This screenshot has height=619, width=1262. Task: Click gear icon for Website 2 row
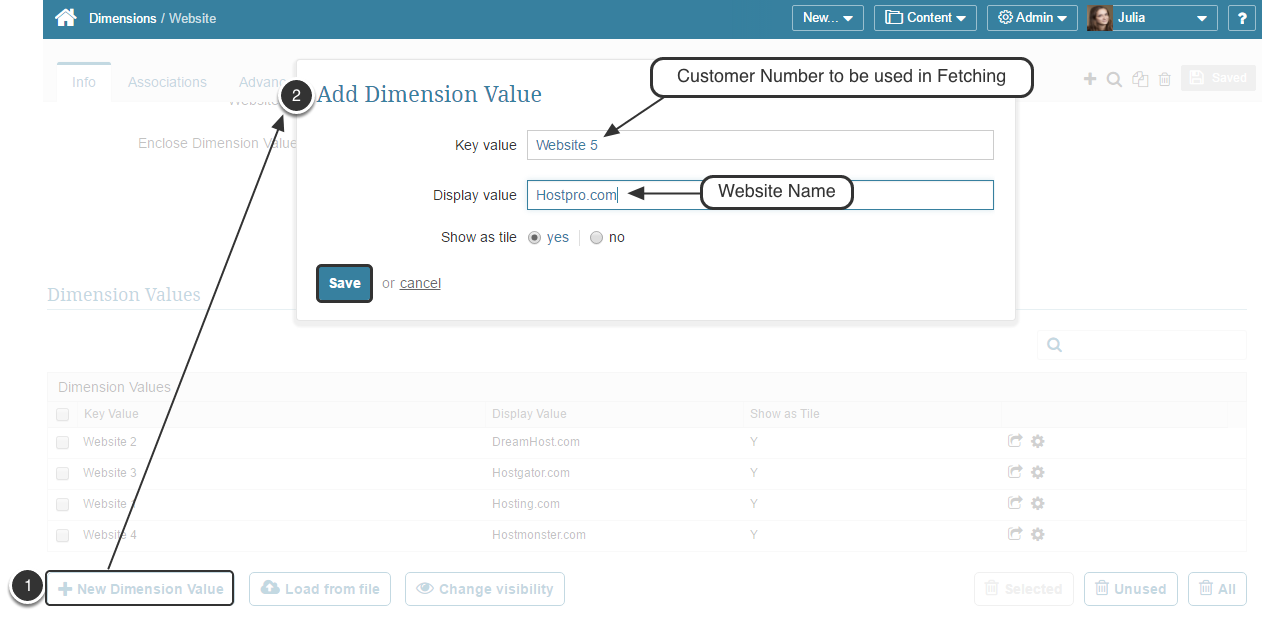[x=1038, y=442]
